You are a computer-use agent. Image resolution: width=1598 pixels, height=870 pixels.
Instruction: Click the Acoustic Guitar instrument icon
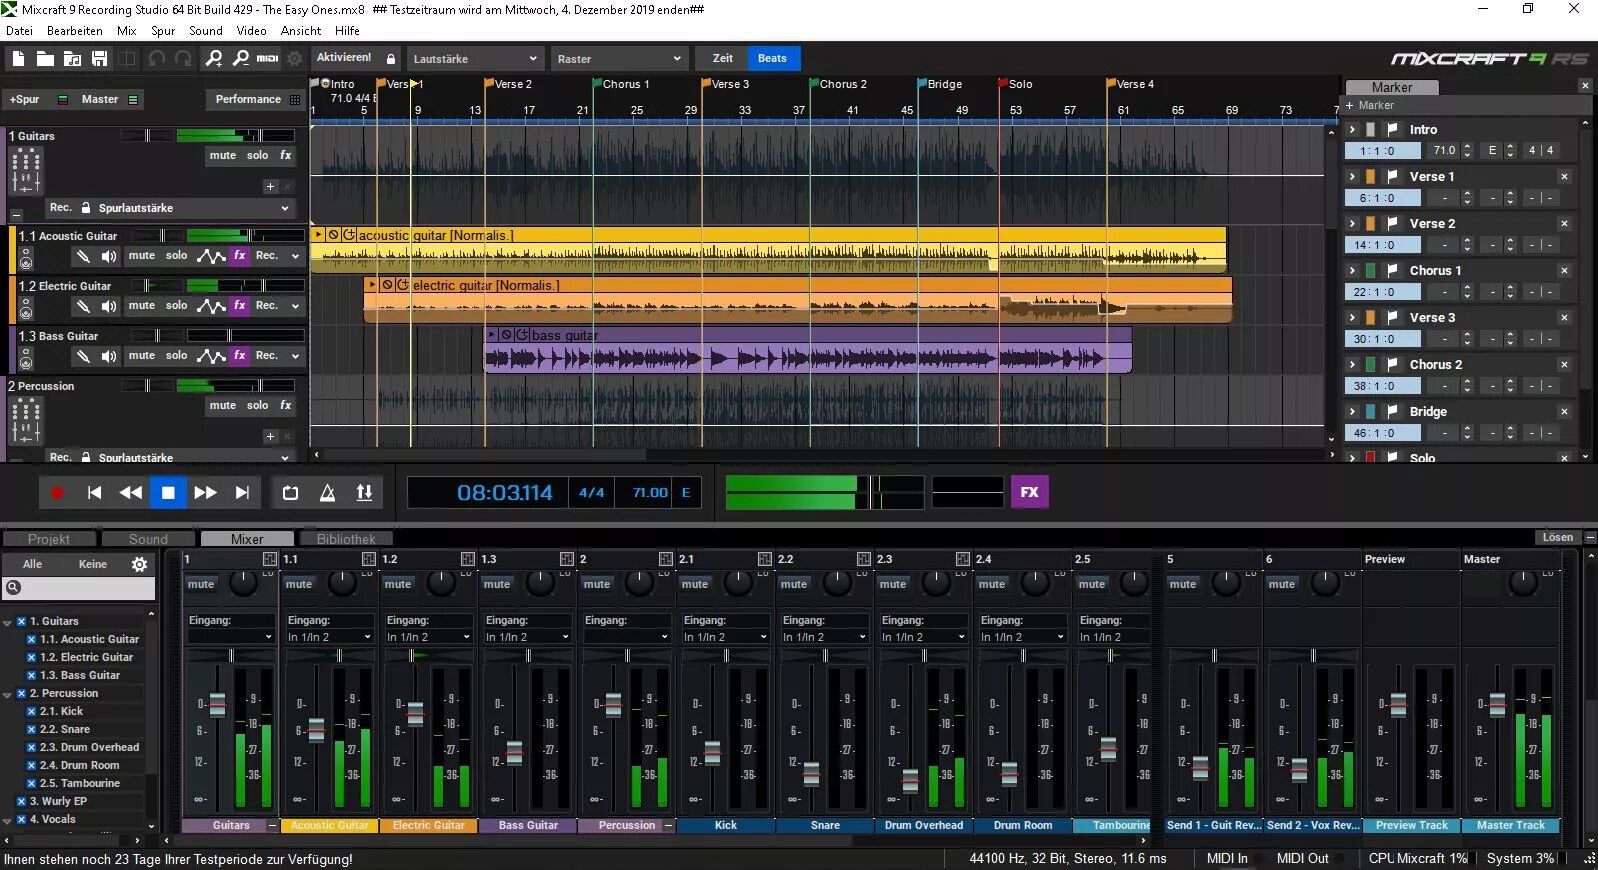pos(26,260)
